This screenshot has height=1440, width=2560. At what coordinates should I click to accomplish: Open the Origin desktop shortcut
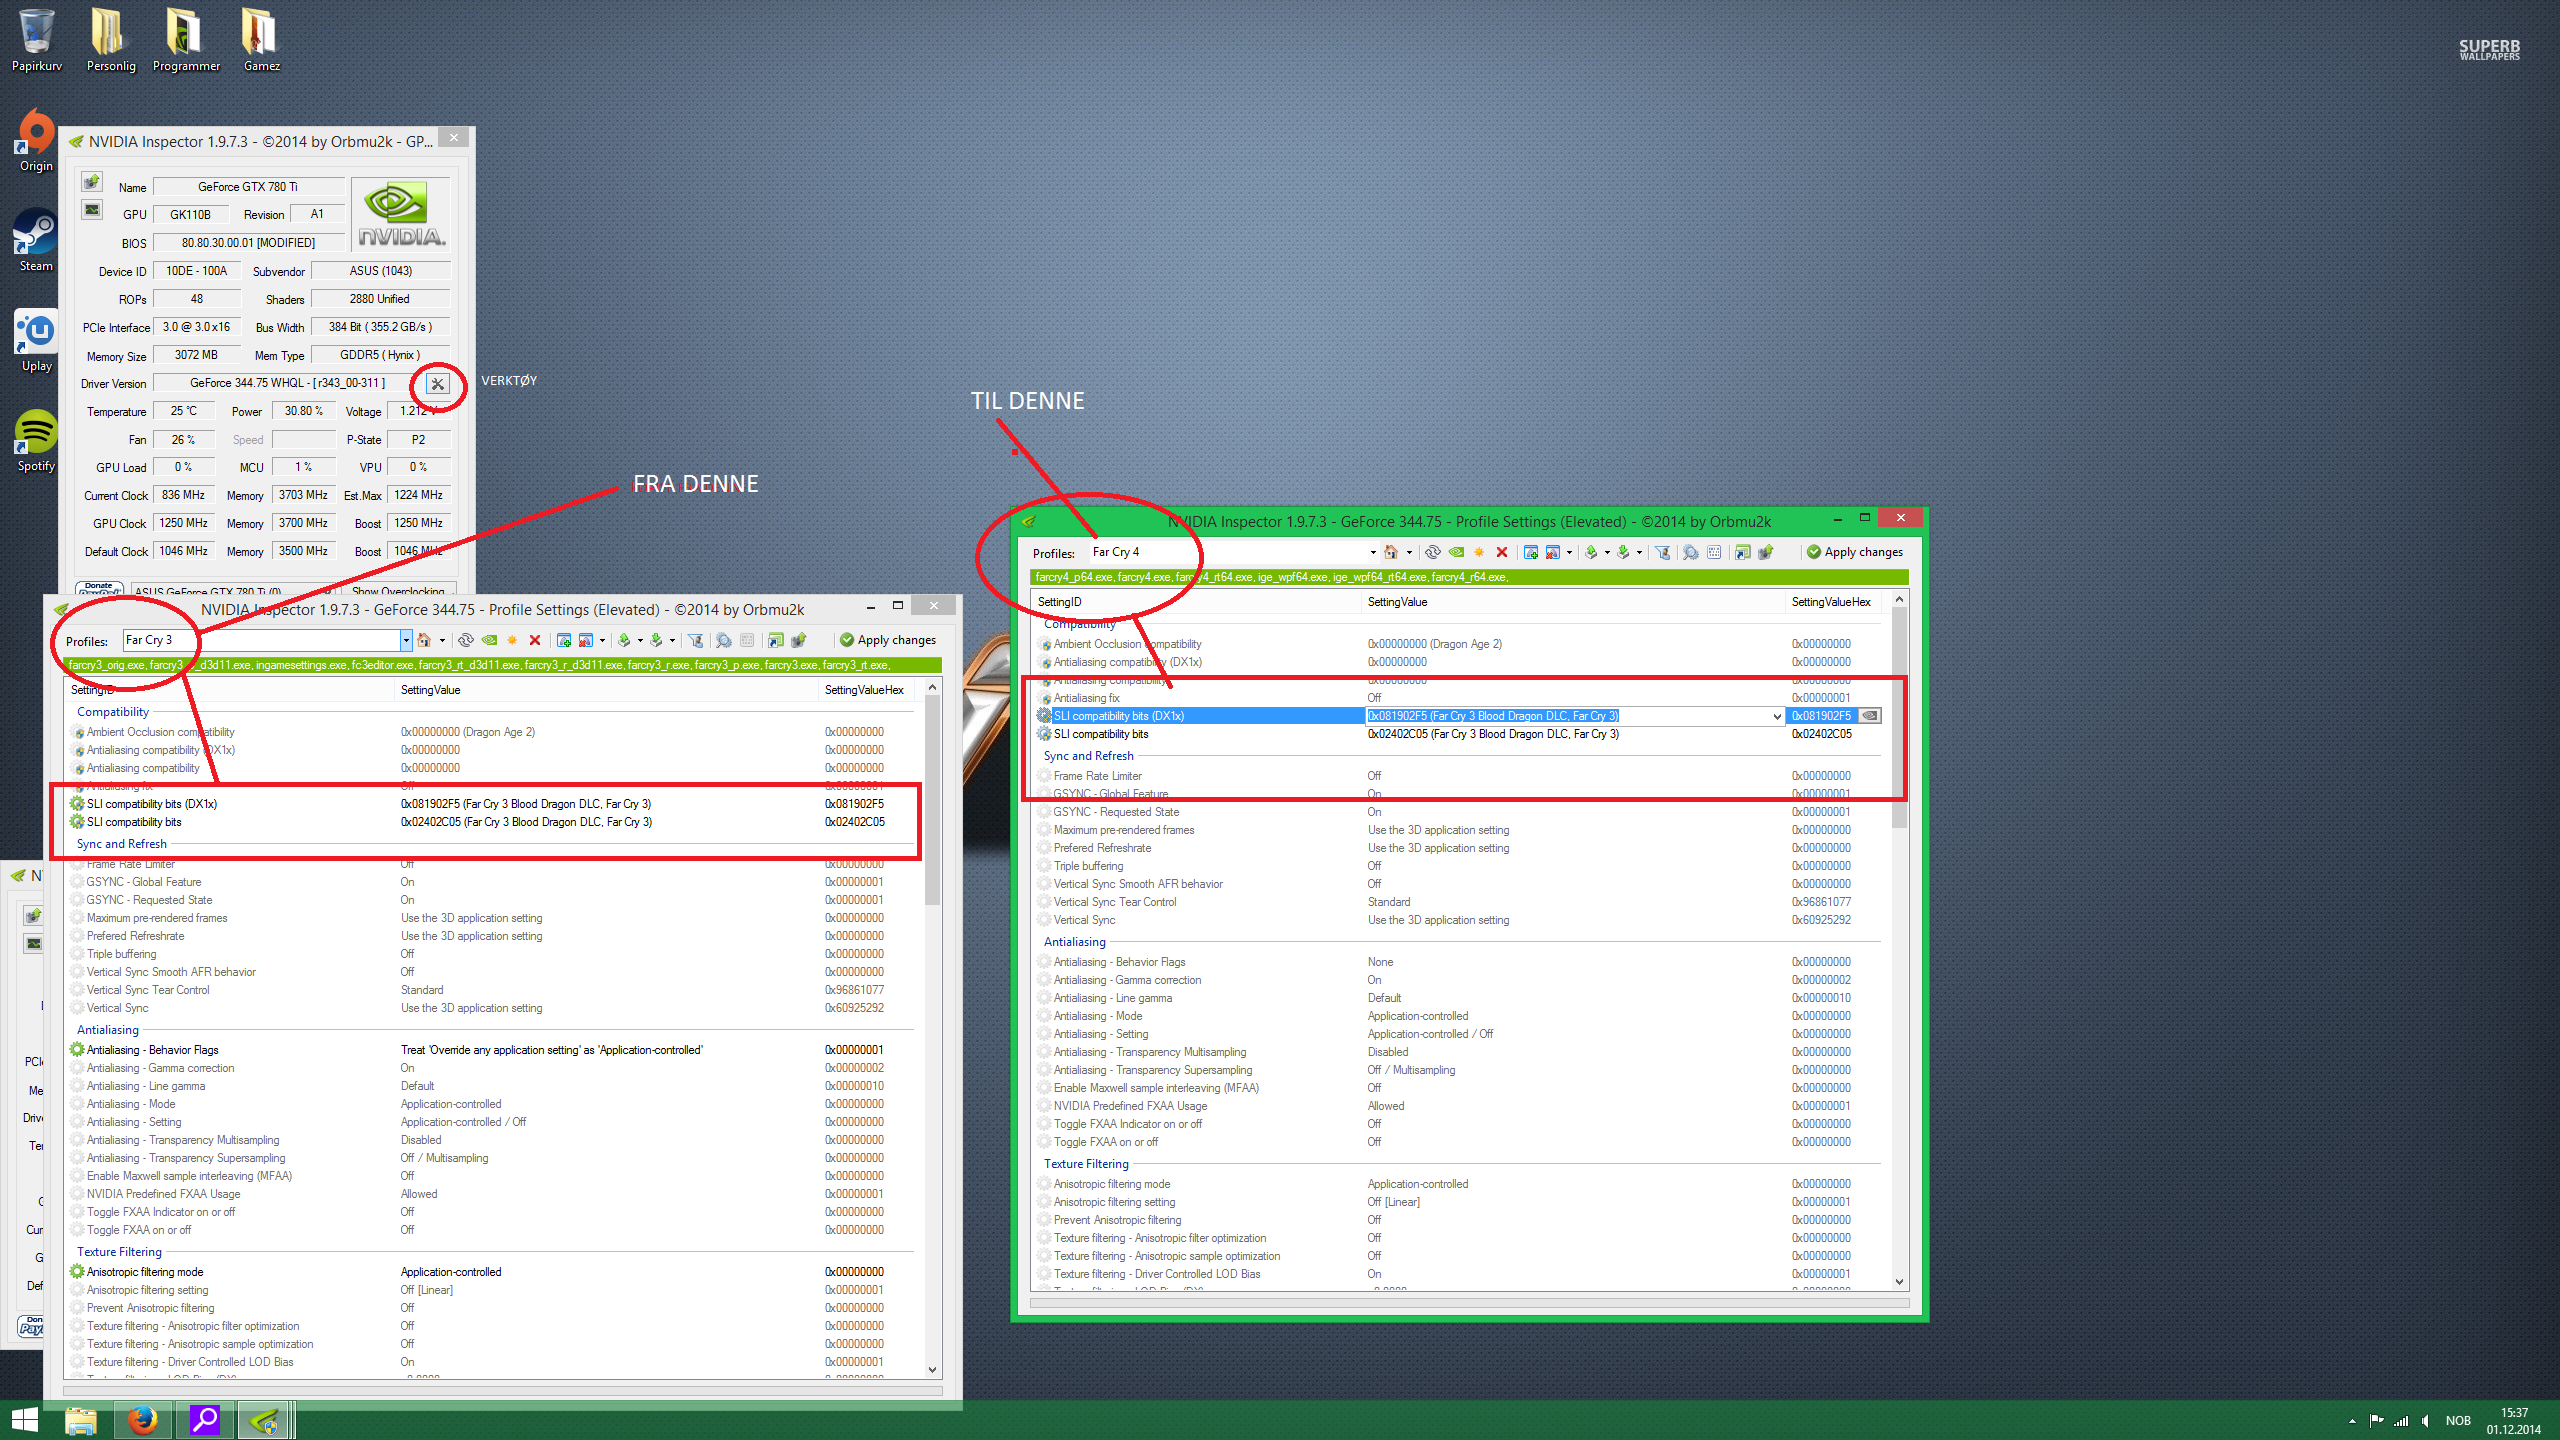[36, 140]
